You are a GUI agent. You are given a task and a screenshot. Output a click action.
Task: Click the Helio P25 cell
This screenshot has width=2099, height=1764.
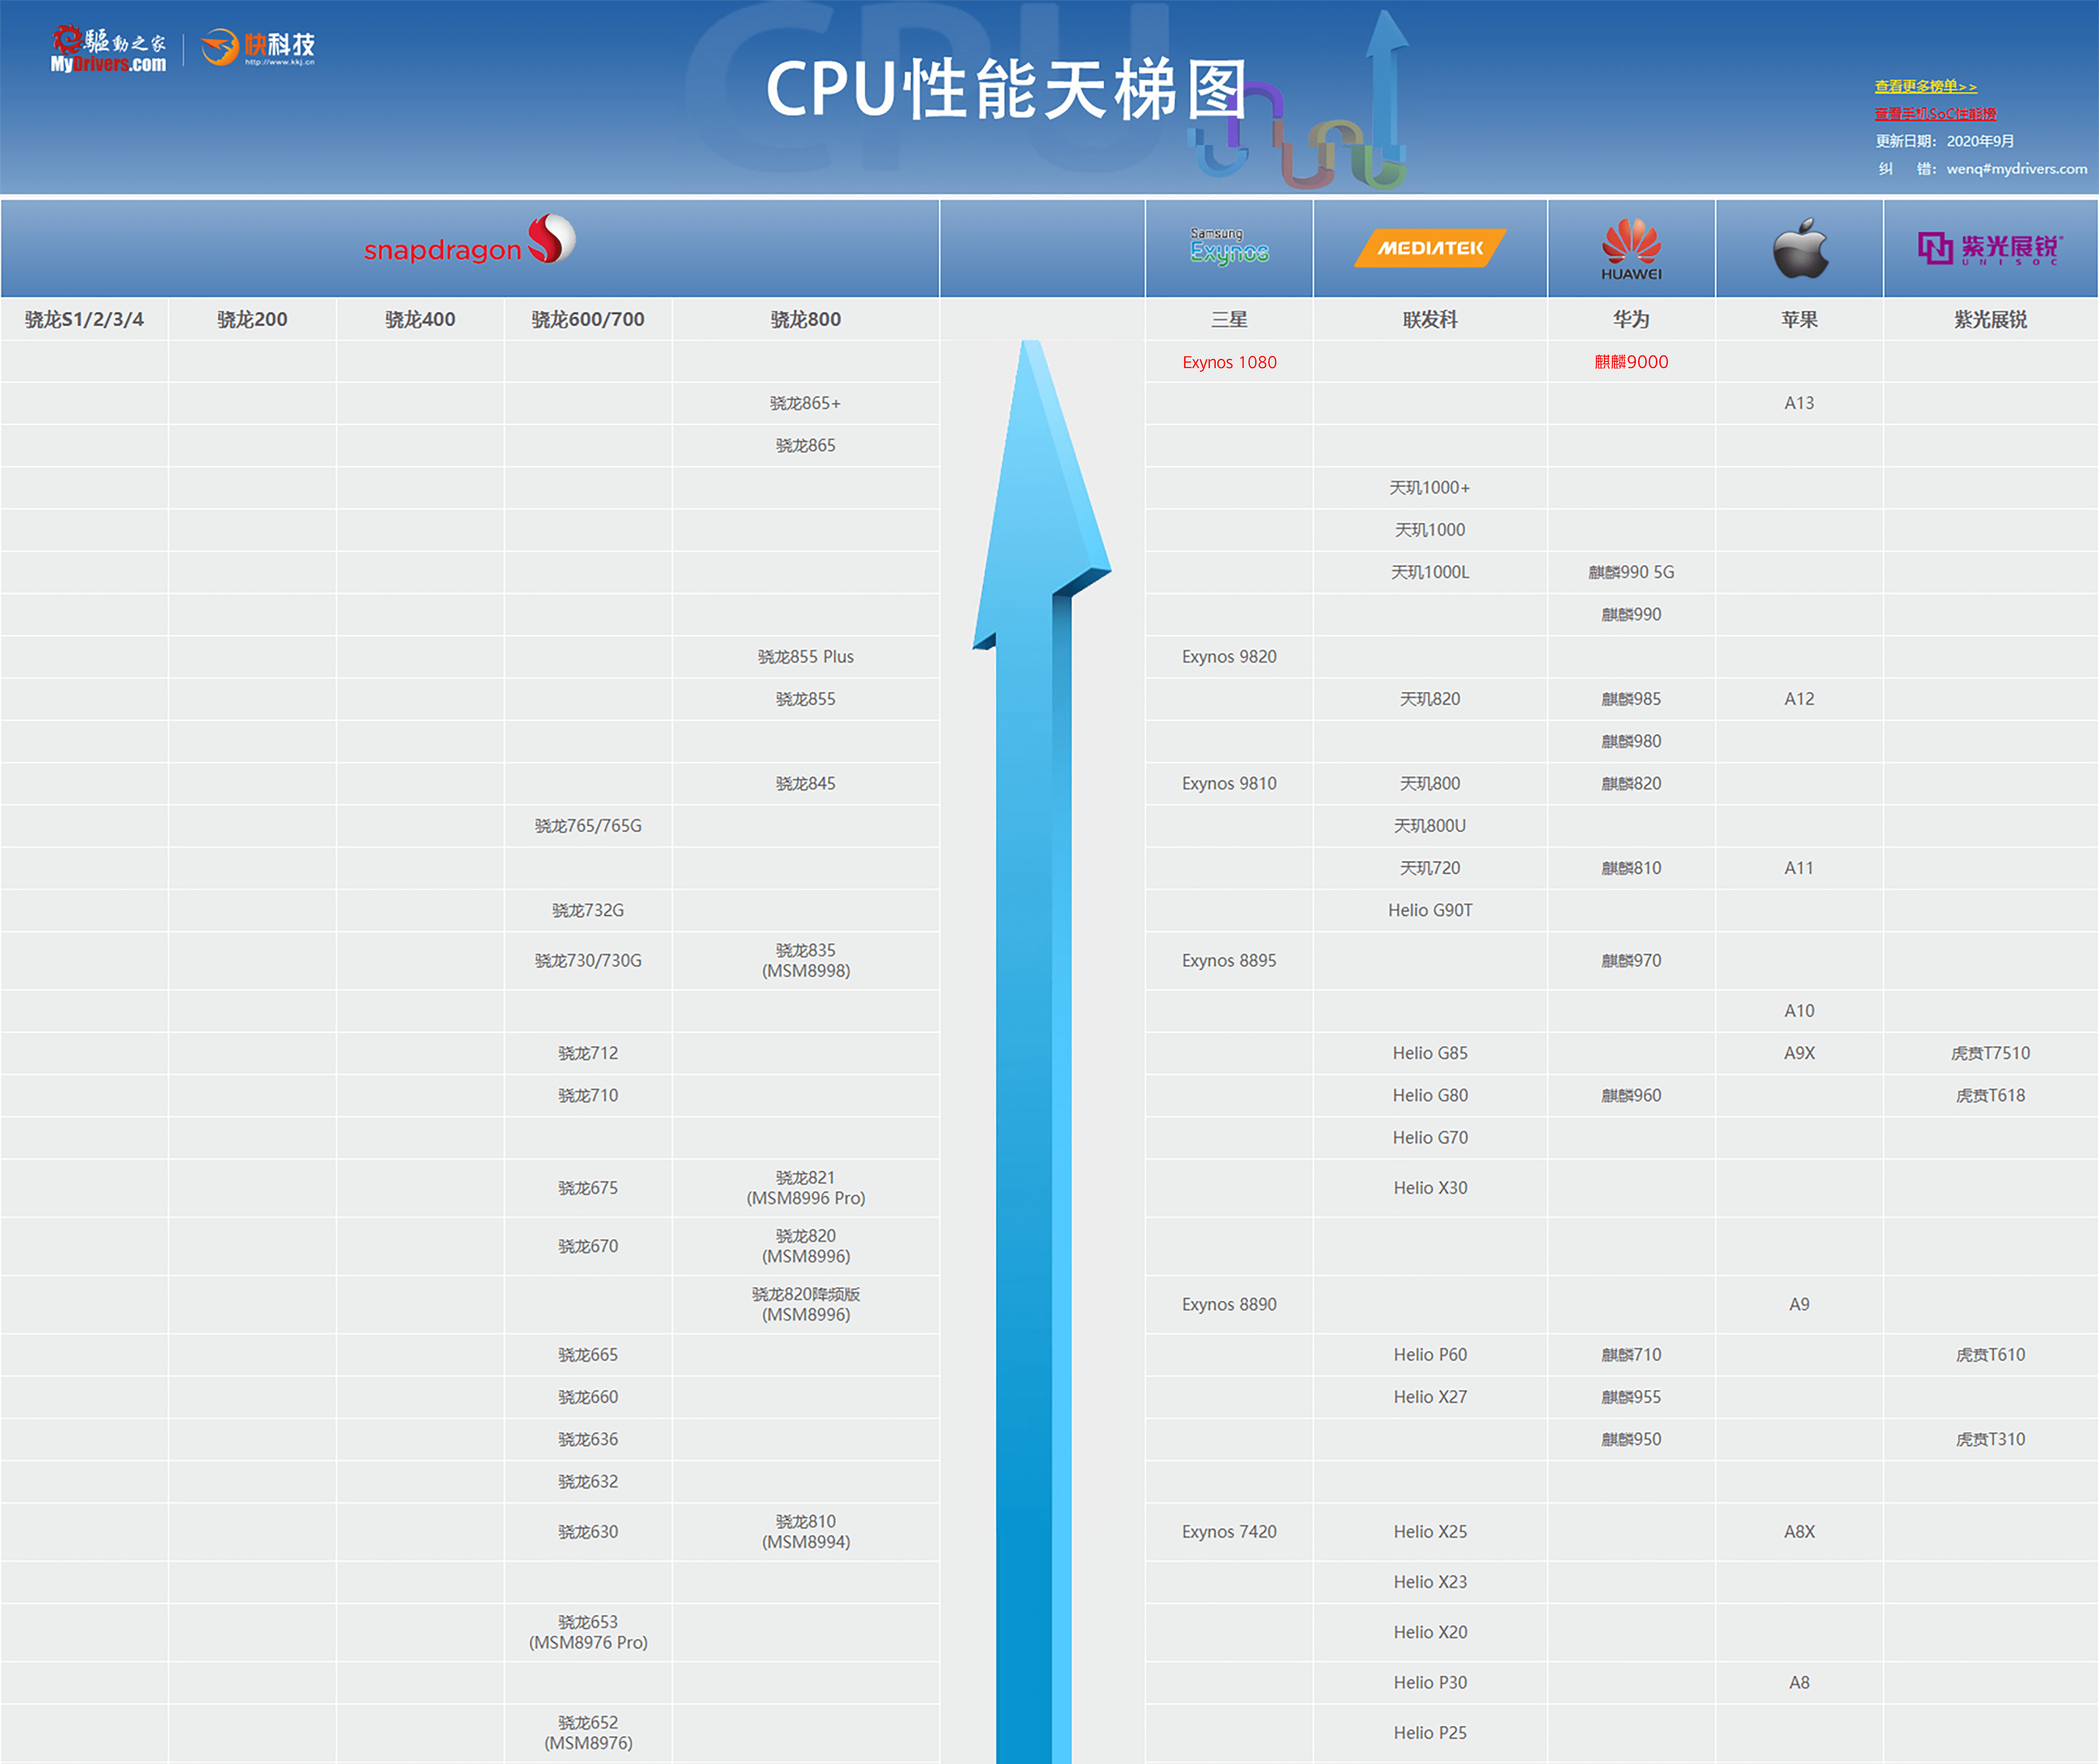pos(1430,1733)
